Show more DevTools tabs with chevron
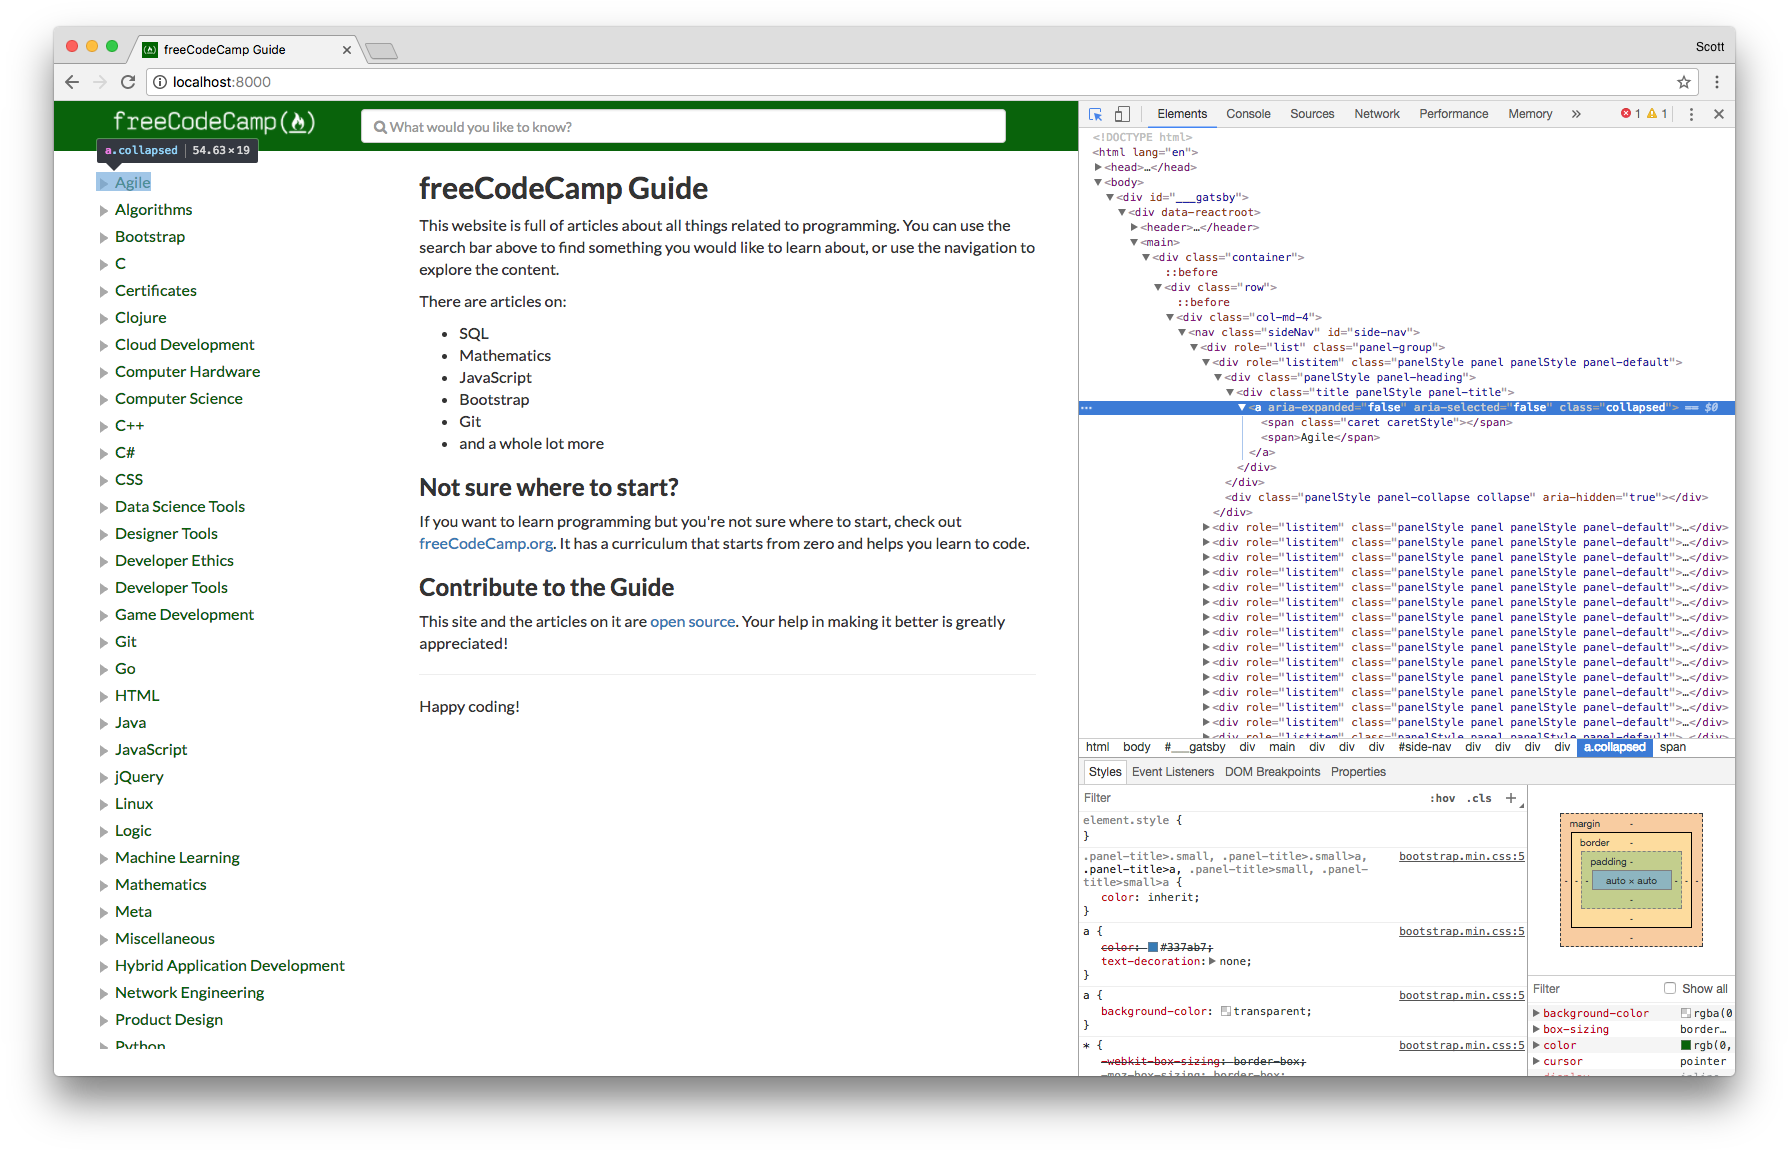This screenshot has height=1150, width=1788. click(1576, 114)
